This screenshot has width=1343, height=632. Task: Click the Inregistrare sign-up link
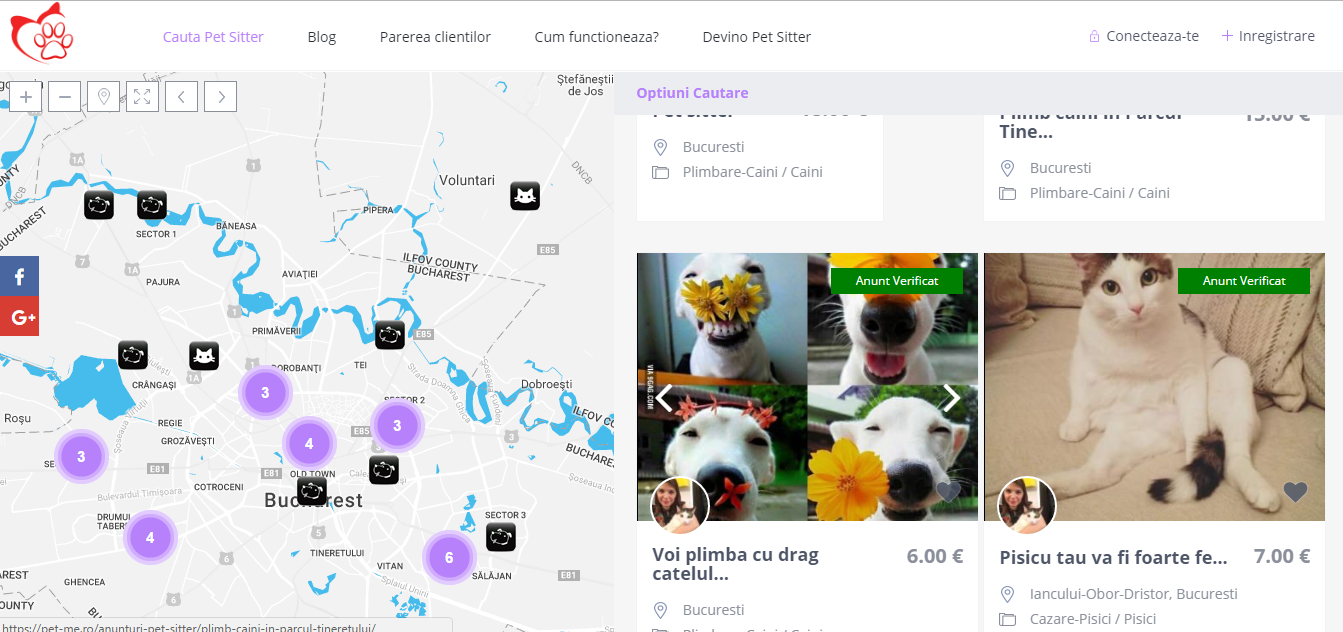click(1277, 36)
